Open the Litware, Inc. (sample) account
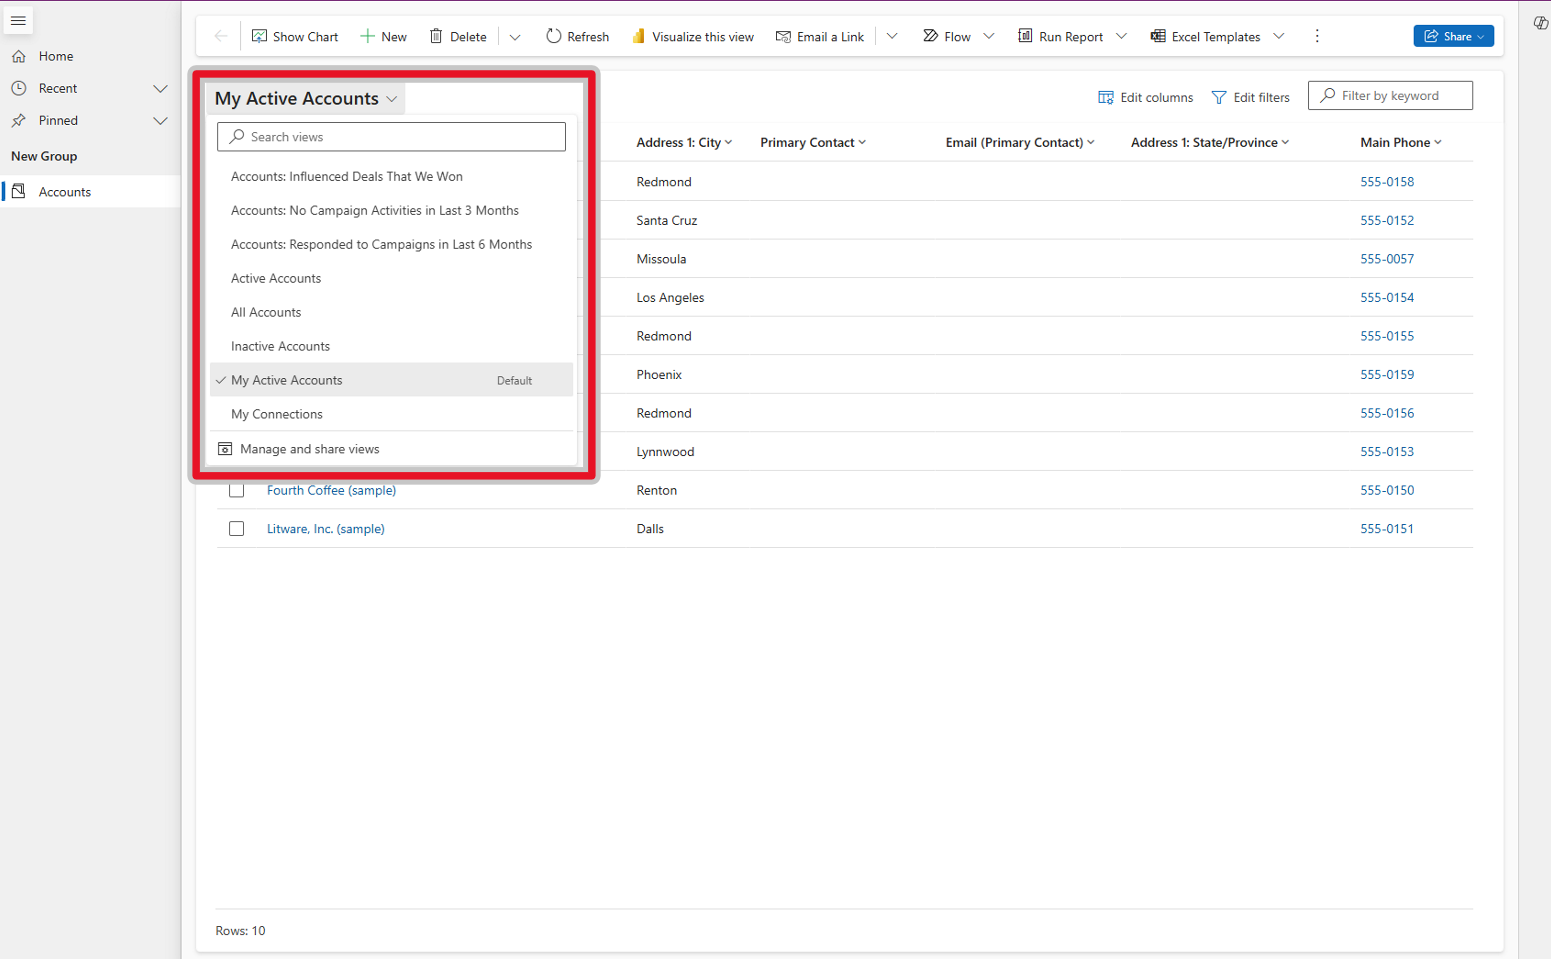1551x959 pixels. 325,529
